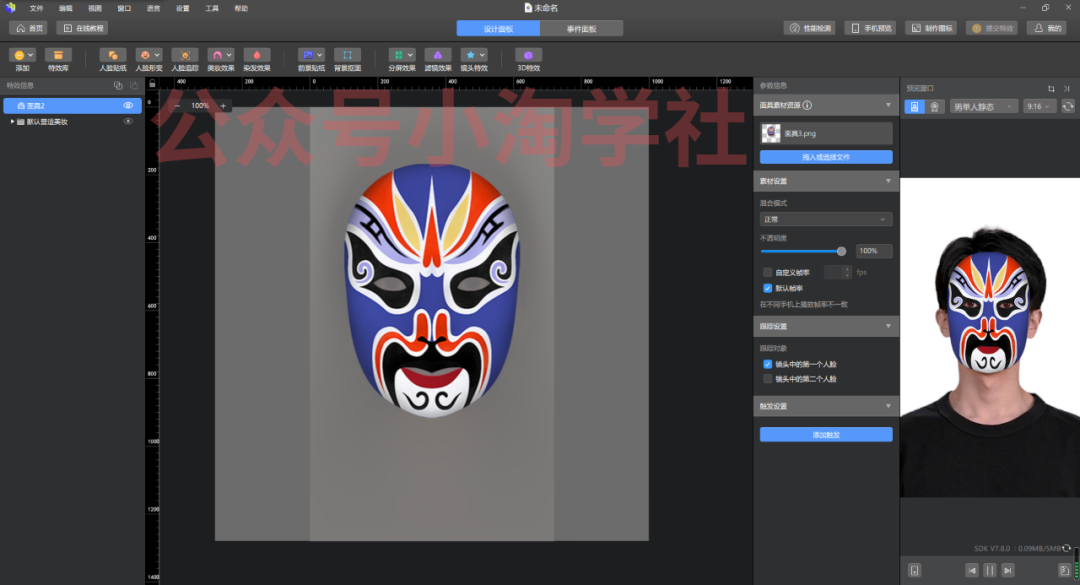Check 镜头中的第二个人脸 option
1080x585 pixels.
[x=767, y=379]
